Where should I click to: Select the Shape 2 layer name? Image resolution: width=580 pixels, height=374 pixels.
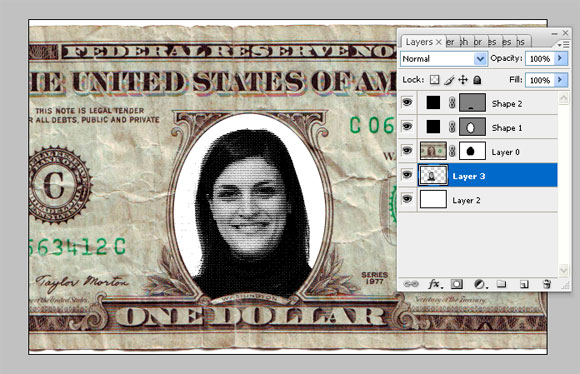(507, 104)
